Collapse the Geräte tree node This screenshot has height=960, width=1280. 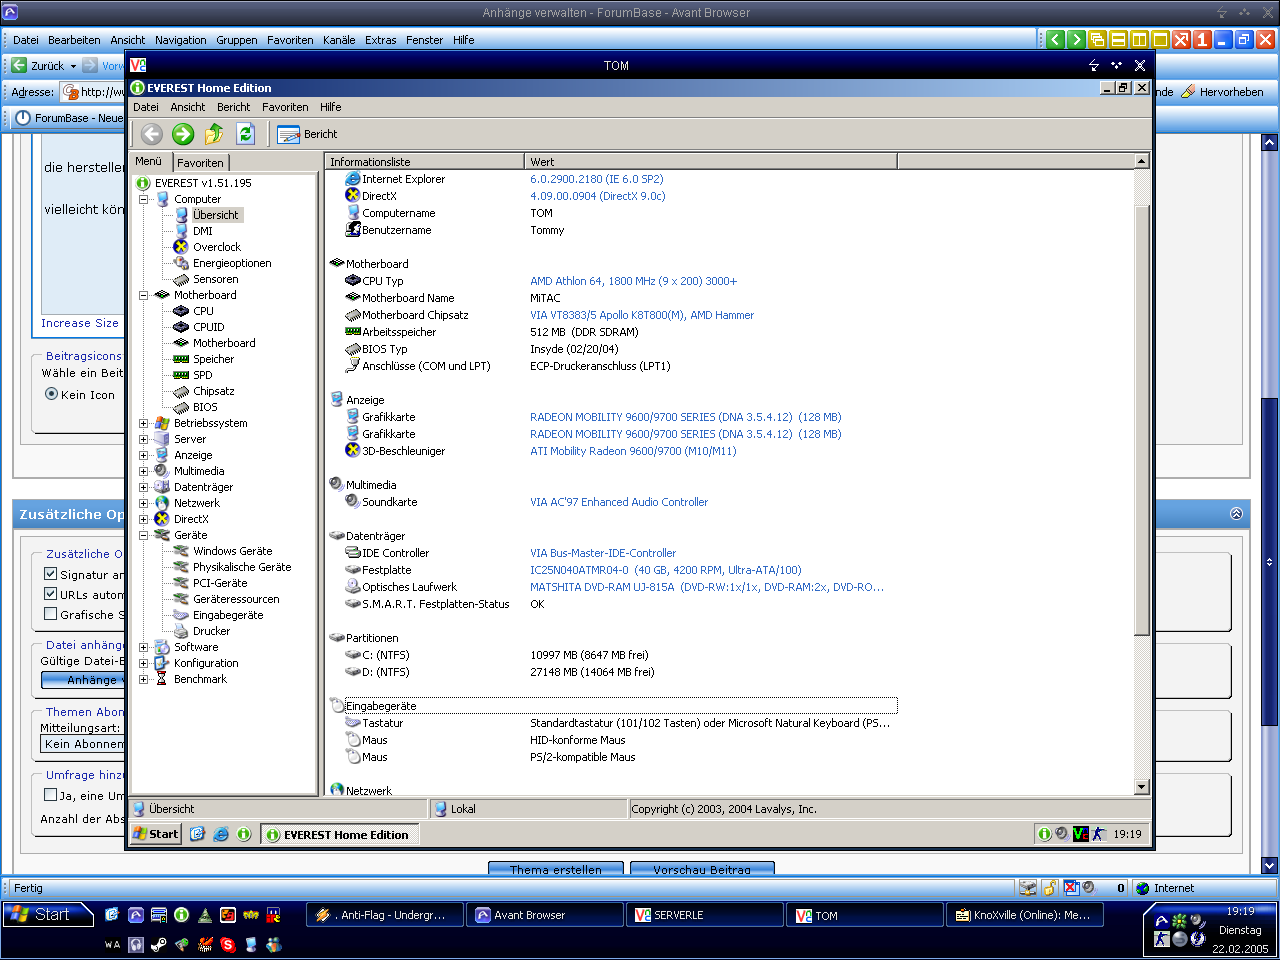144,535
